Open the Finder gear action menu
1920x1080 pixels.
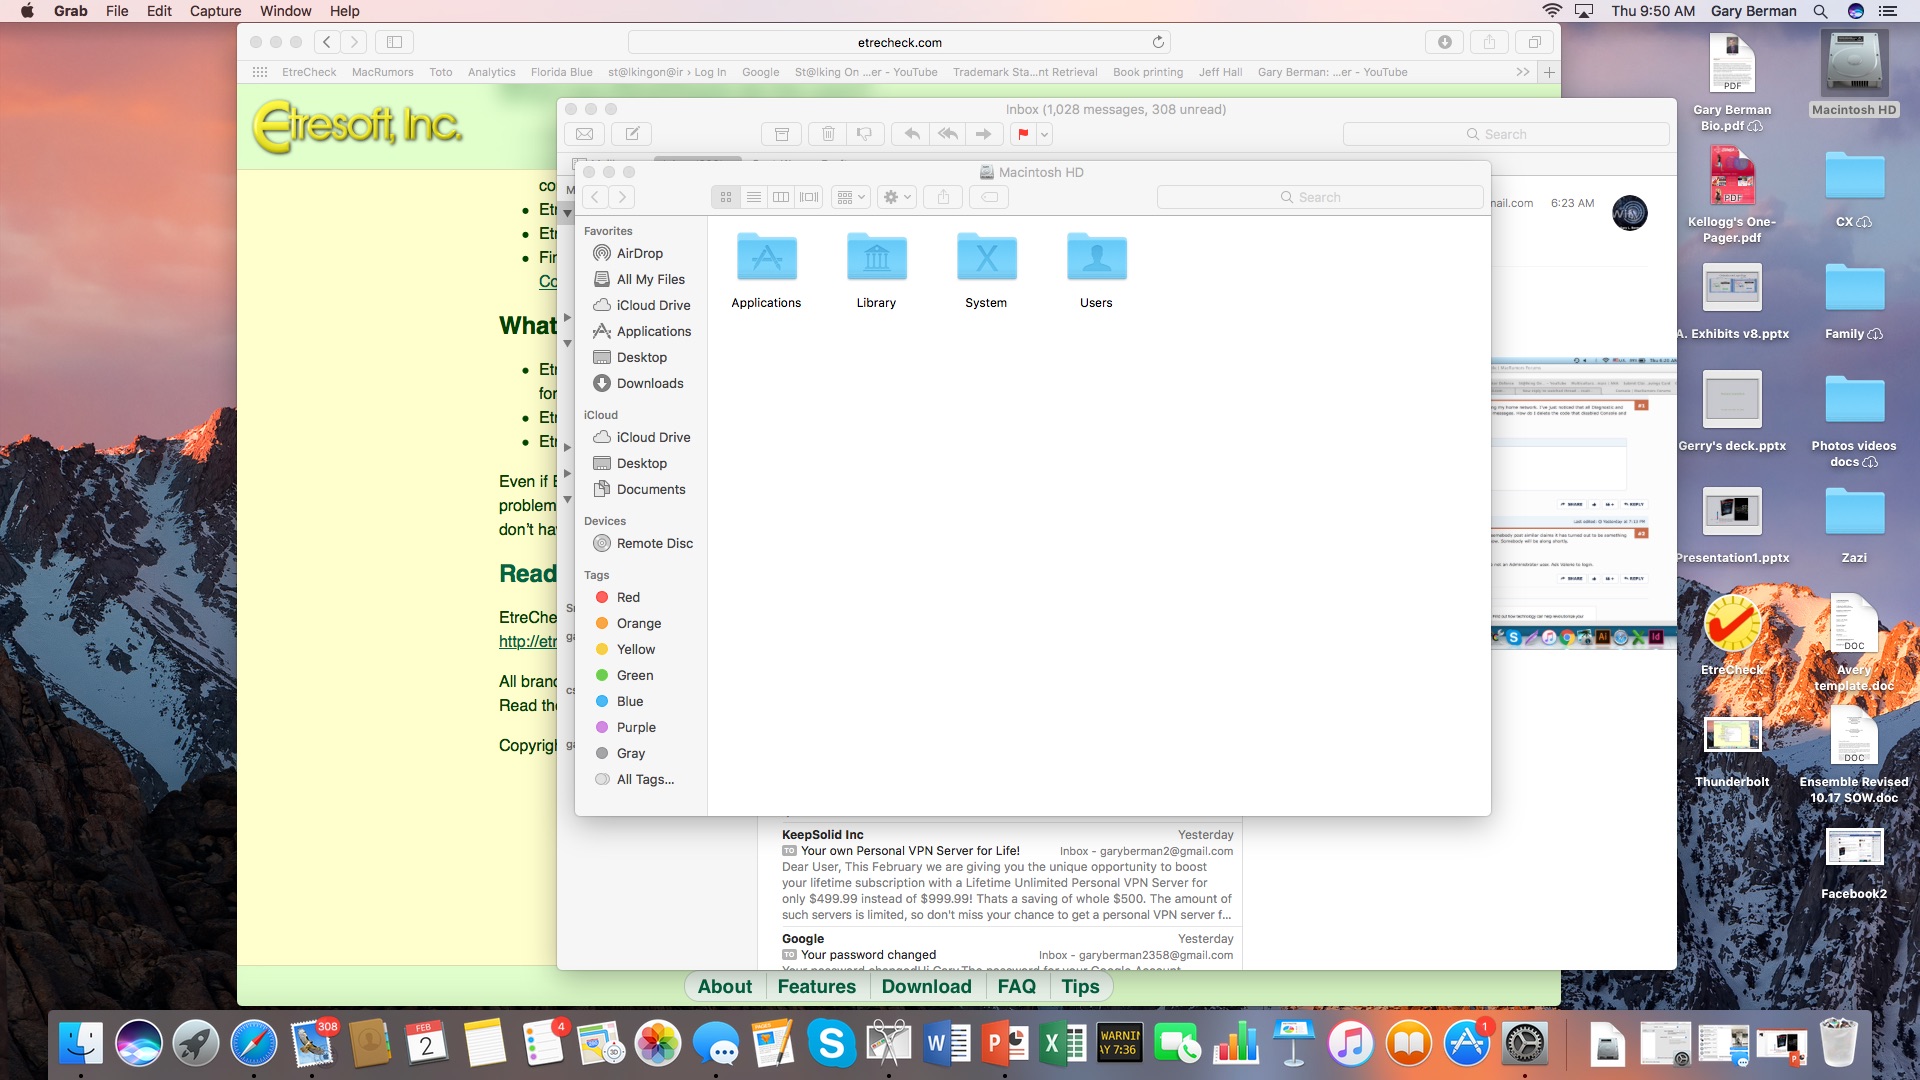(x=896, y=197)
